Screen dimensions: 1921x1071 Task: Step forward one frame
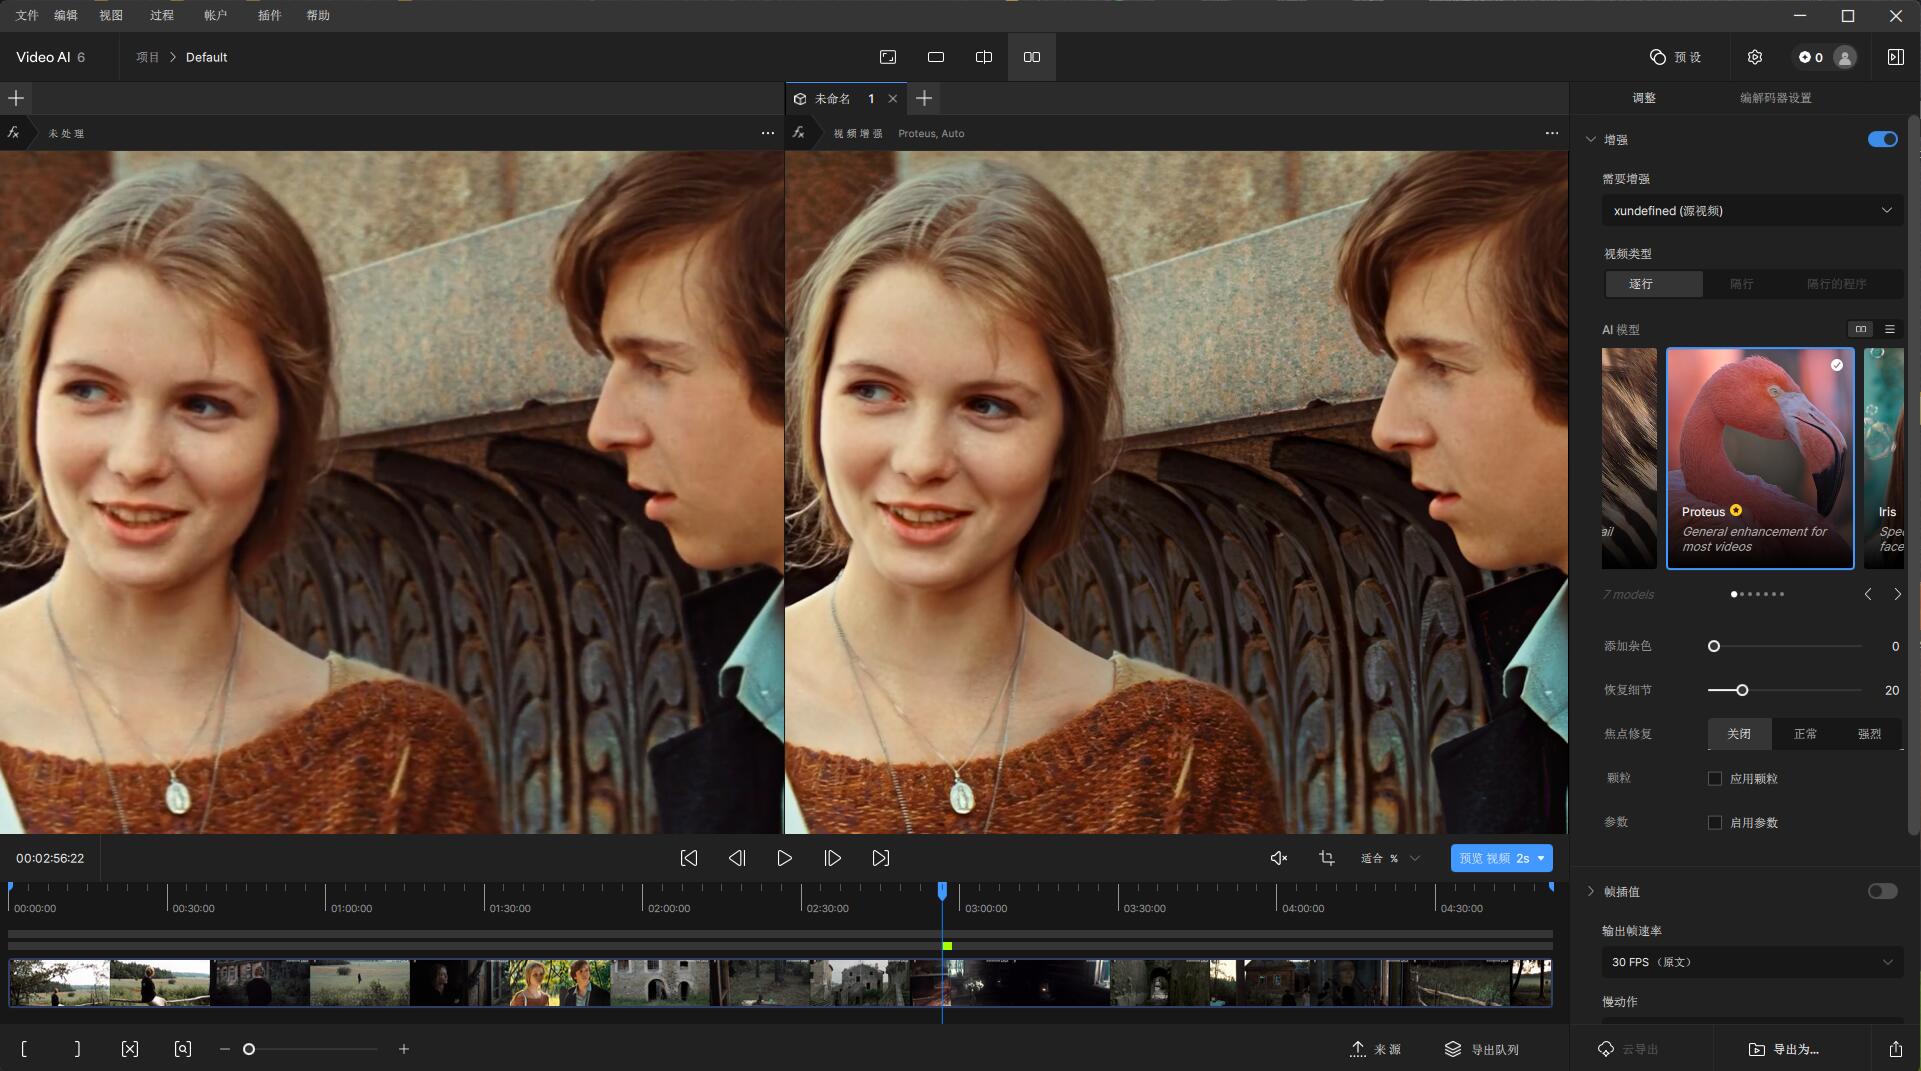pyautogui.click(x=832, y=858)
